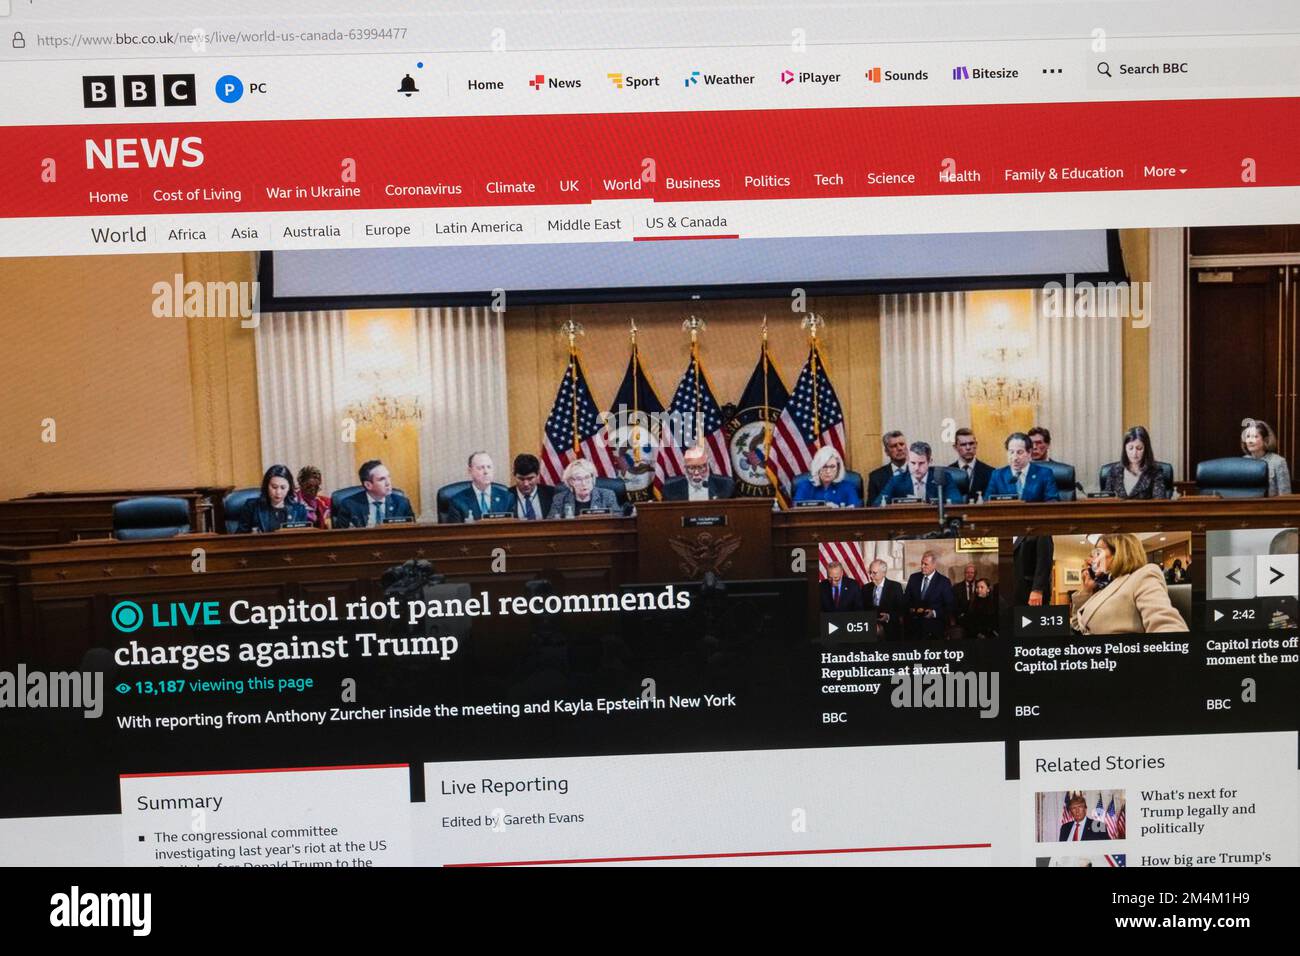Image resolution: width=1300 pixels, height=956 pixels.
Task: Open Family & Education section
Action: [x=1064, y=174]
